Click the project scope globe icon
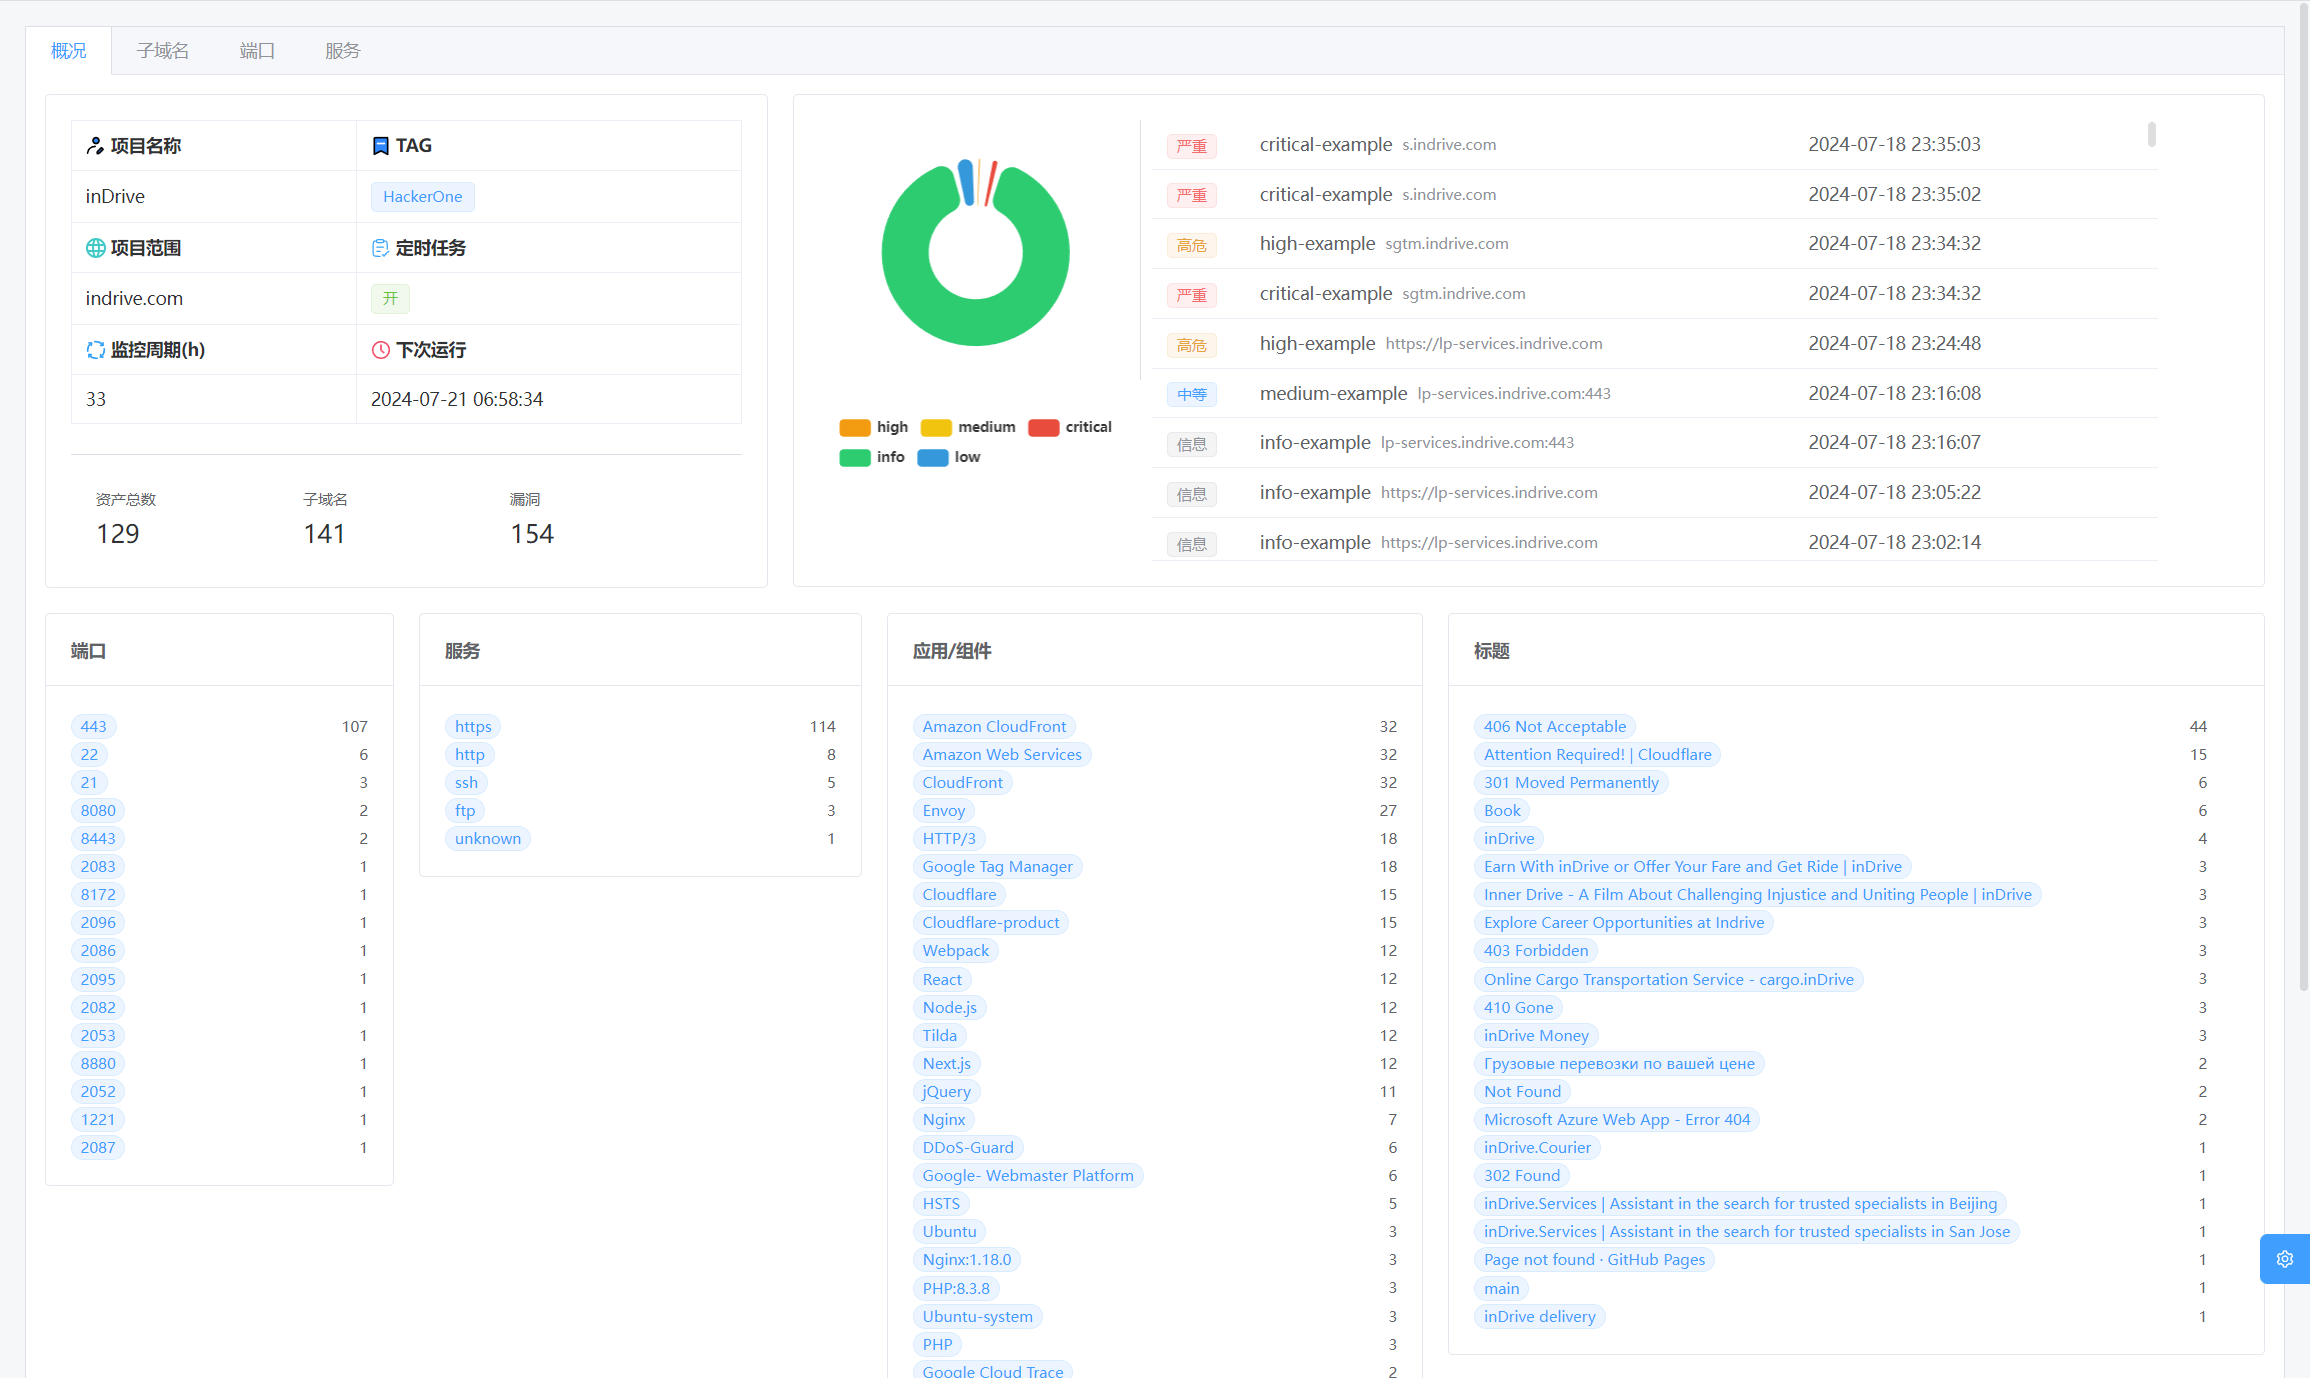This screenshot has height=1378, width=2310. point(95,248)
